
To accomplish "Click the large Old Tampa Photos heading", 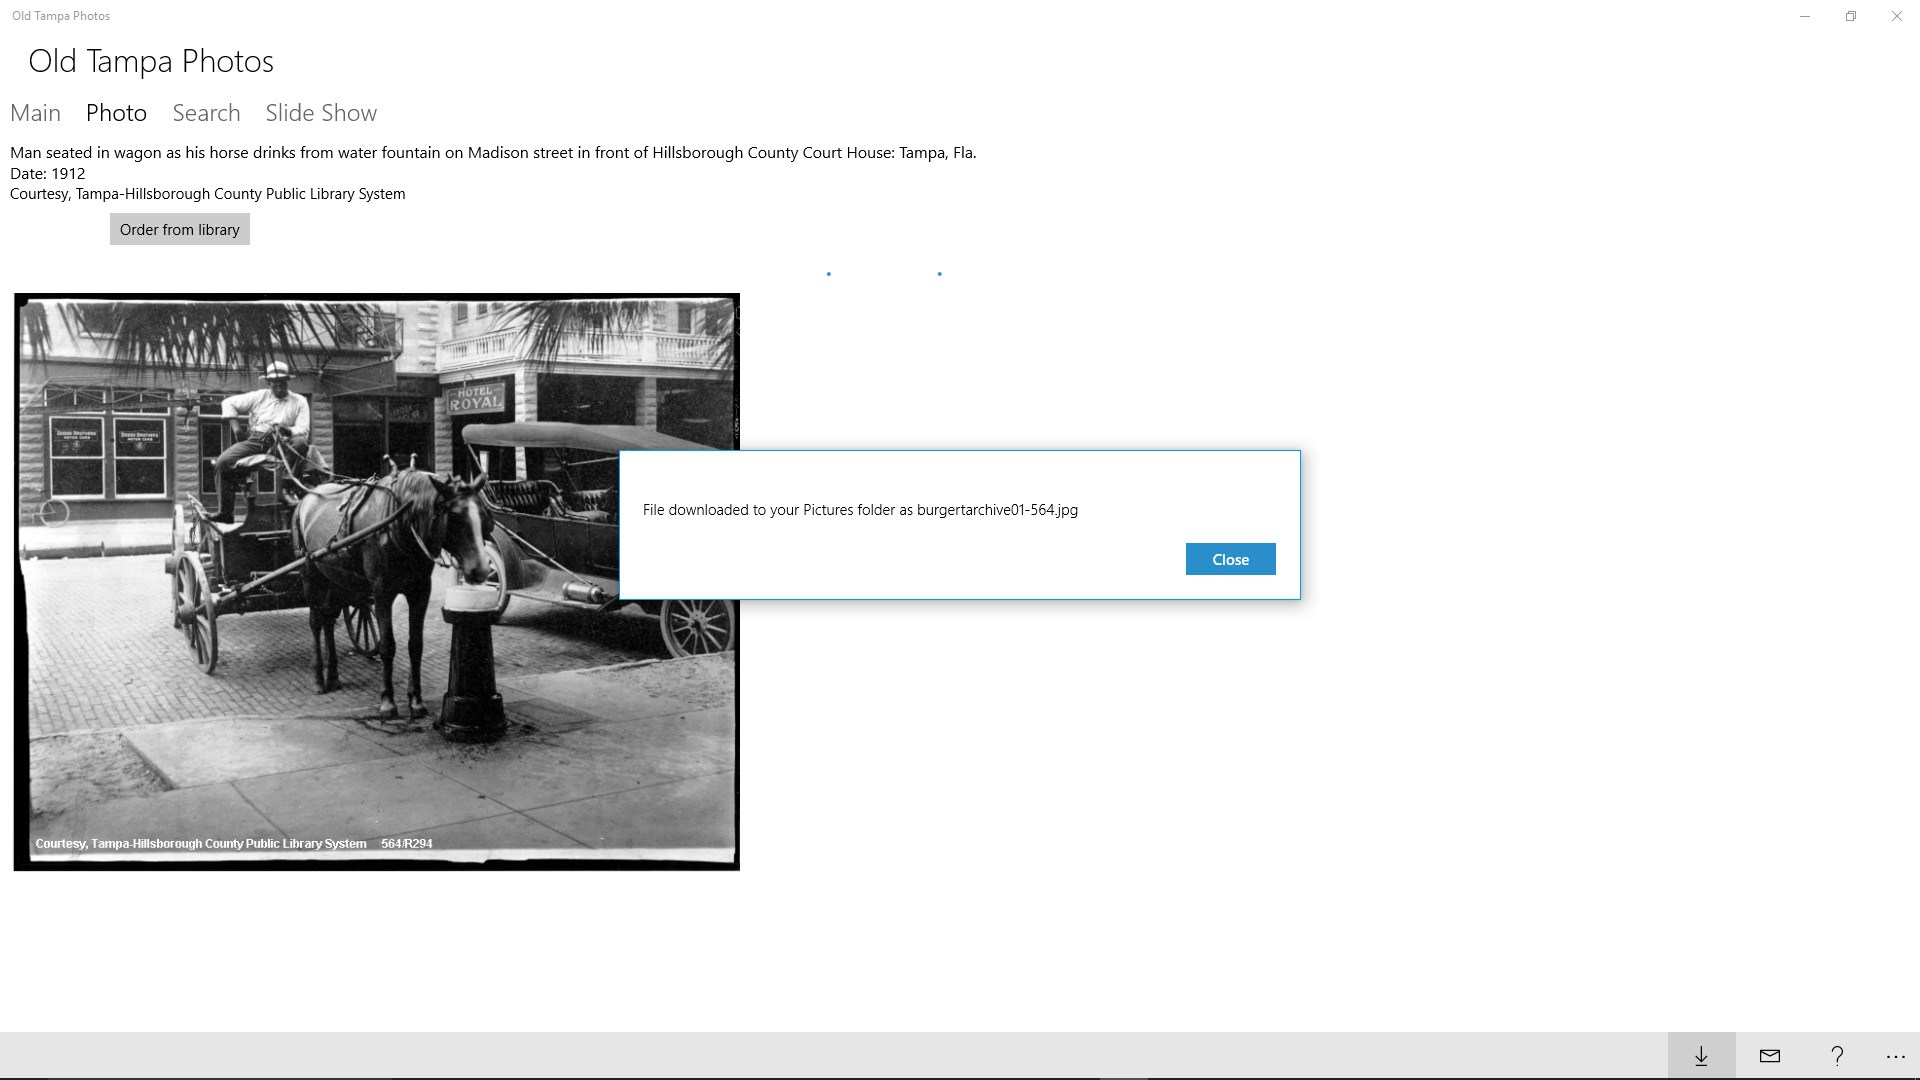I will 151,61.
